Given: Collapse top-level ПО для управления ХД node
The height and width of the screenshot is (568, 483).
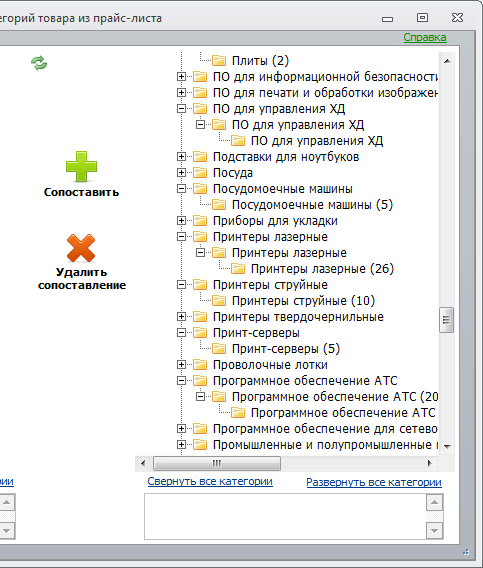Looking at the screenshot, I should [x=181, y=108].
